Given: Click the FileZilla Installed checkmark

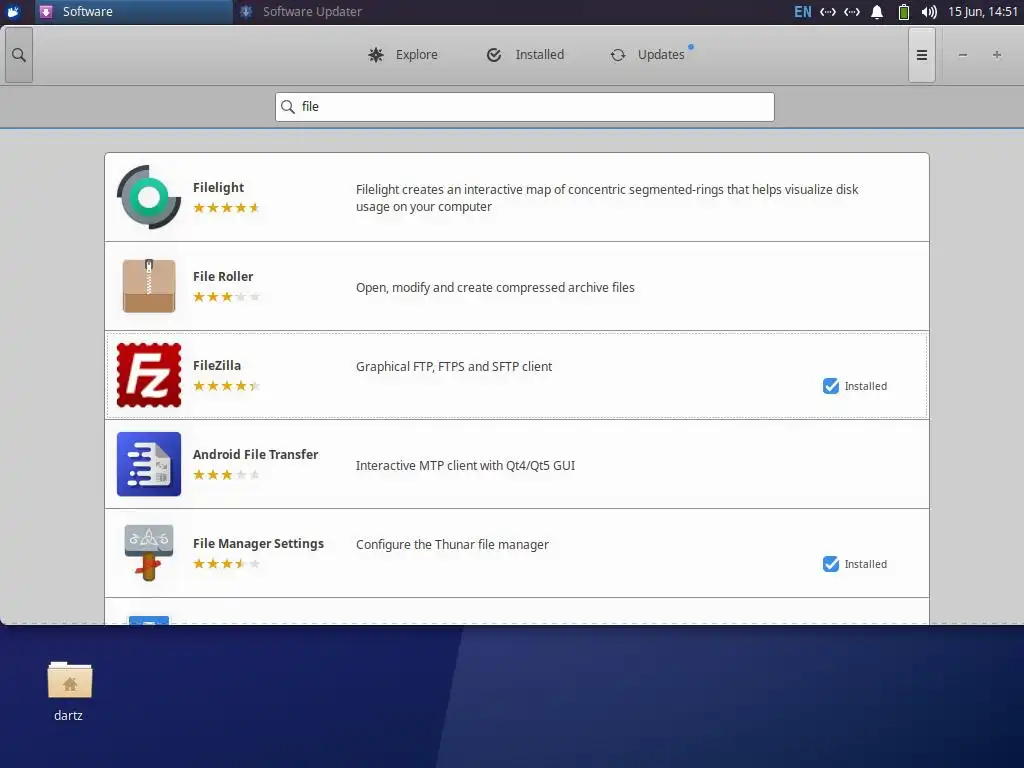Looking at the screenshot, I should (831, 386).
